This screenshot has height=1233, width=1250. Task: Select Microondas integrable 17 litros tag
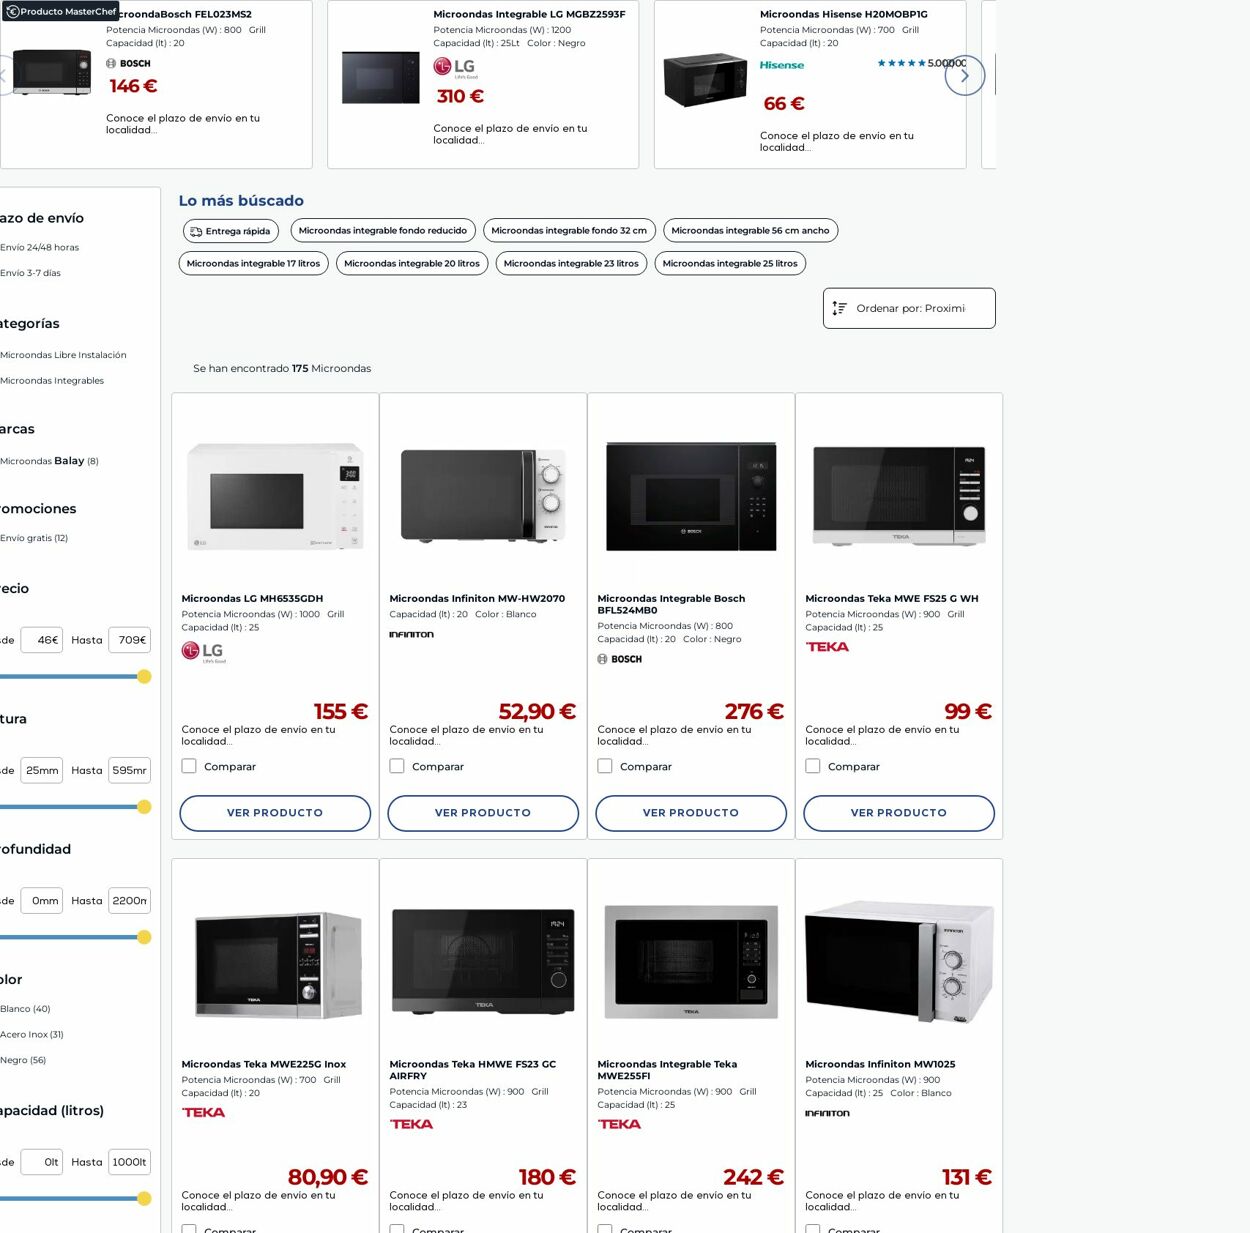pos(253,264)
